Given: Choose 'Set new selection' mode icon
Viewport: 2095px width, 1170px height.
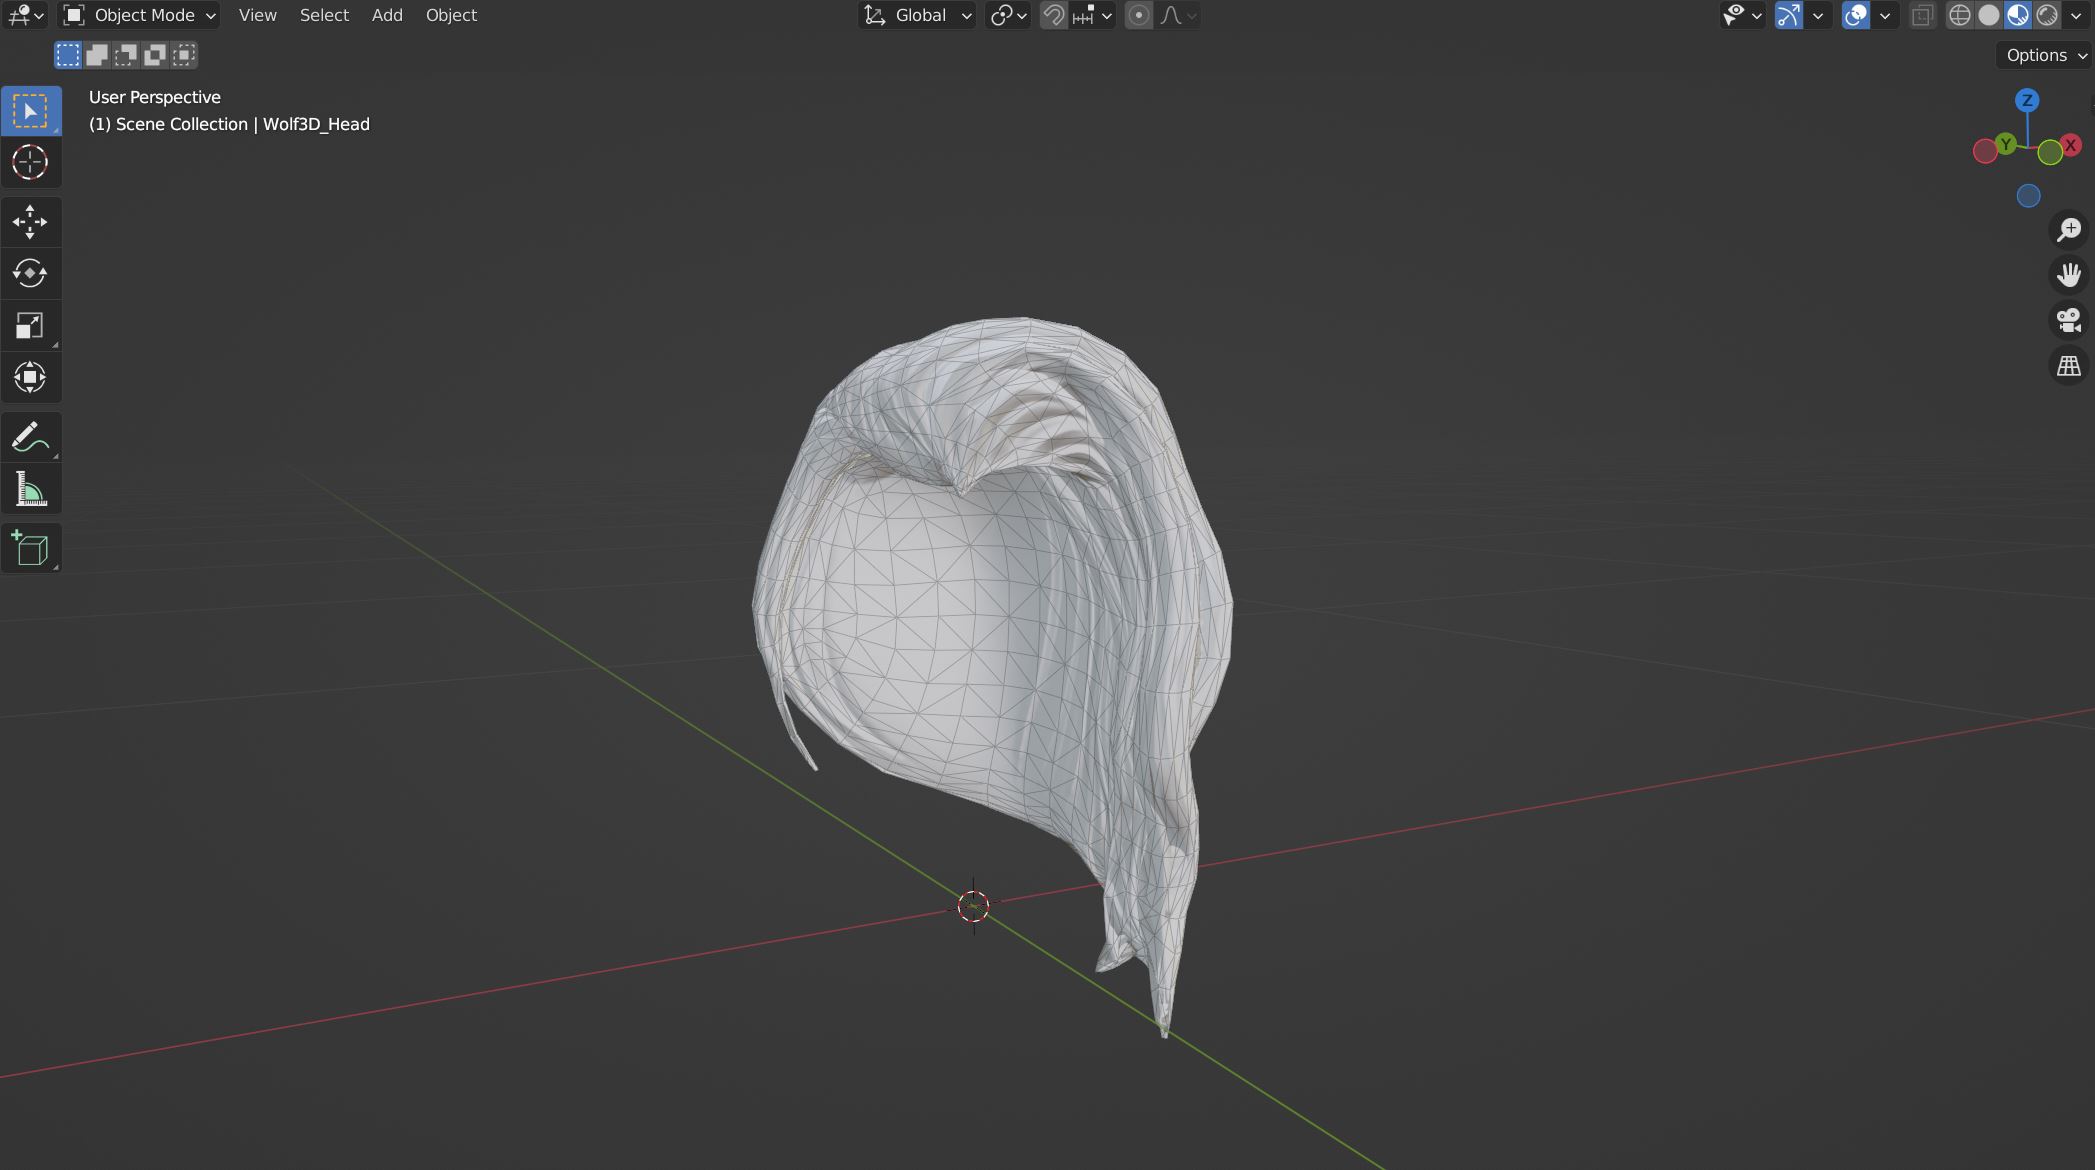Looking at the screenshot, I should [x=68, y=55].
